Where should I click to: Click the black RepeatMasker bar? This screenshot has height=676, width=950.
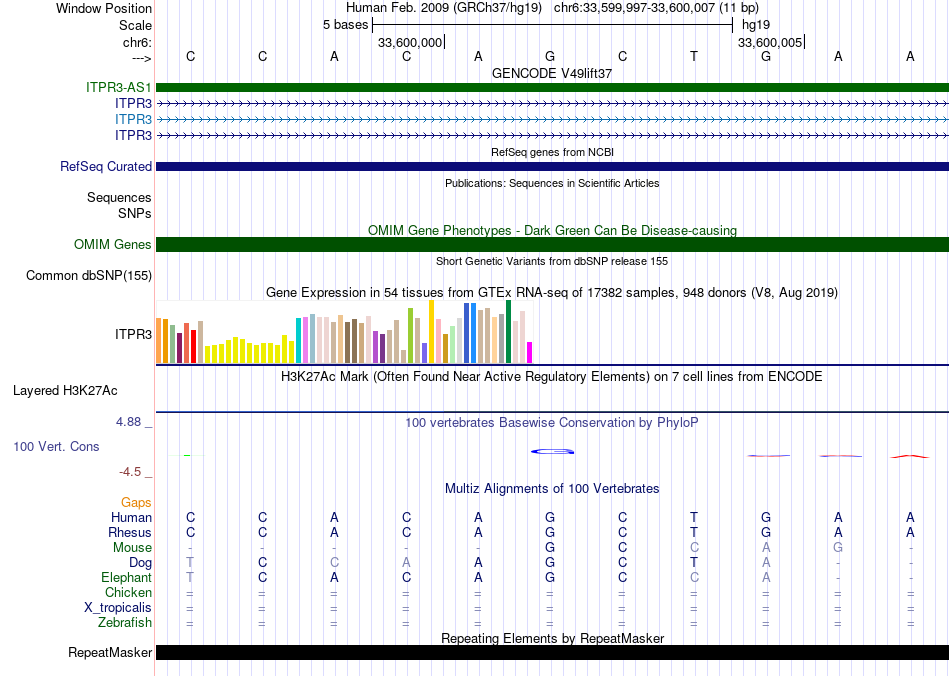pyautogui.click(x=552, y=652)
